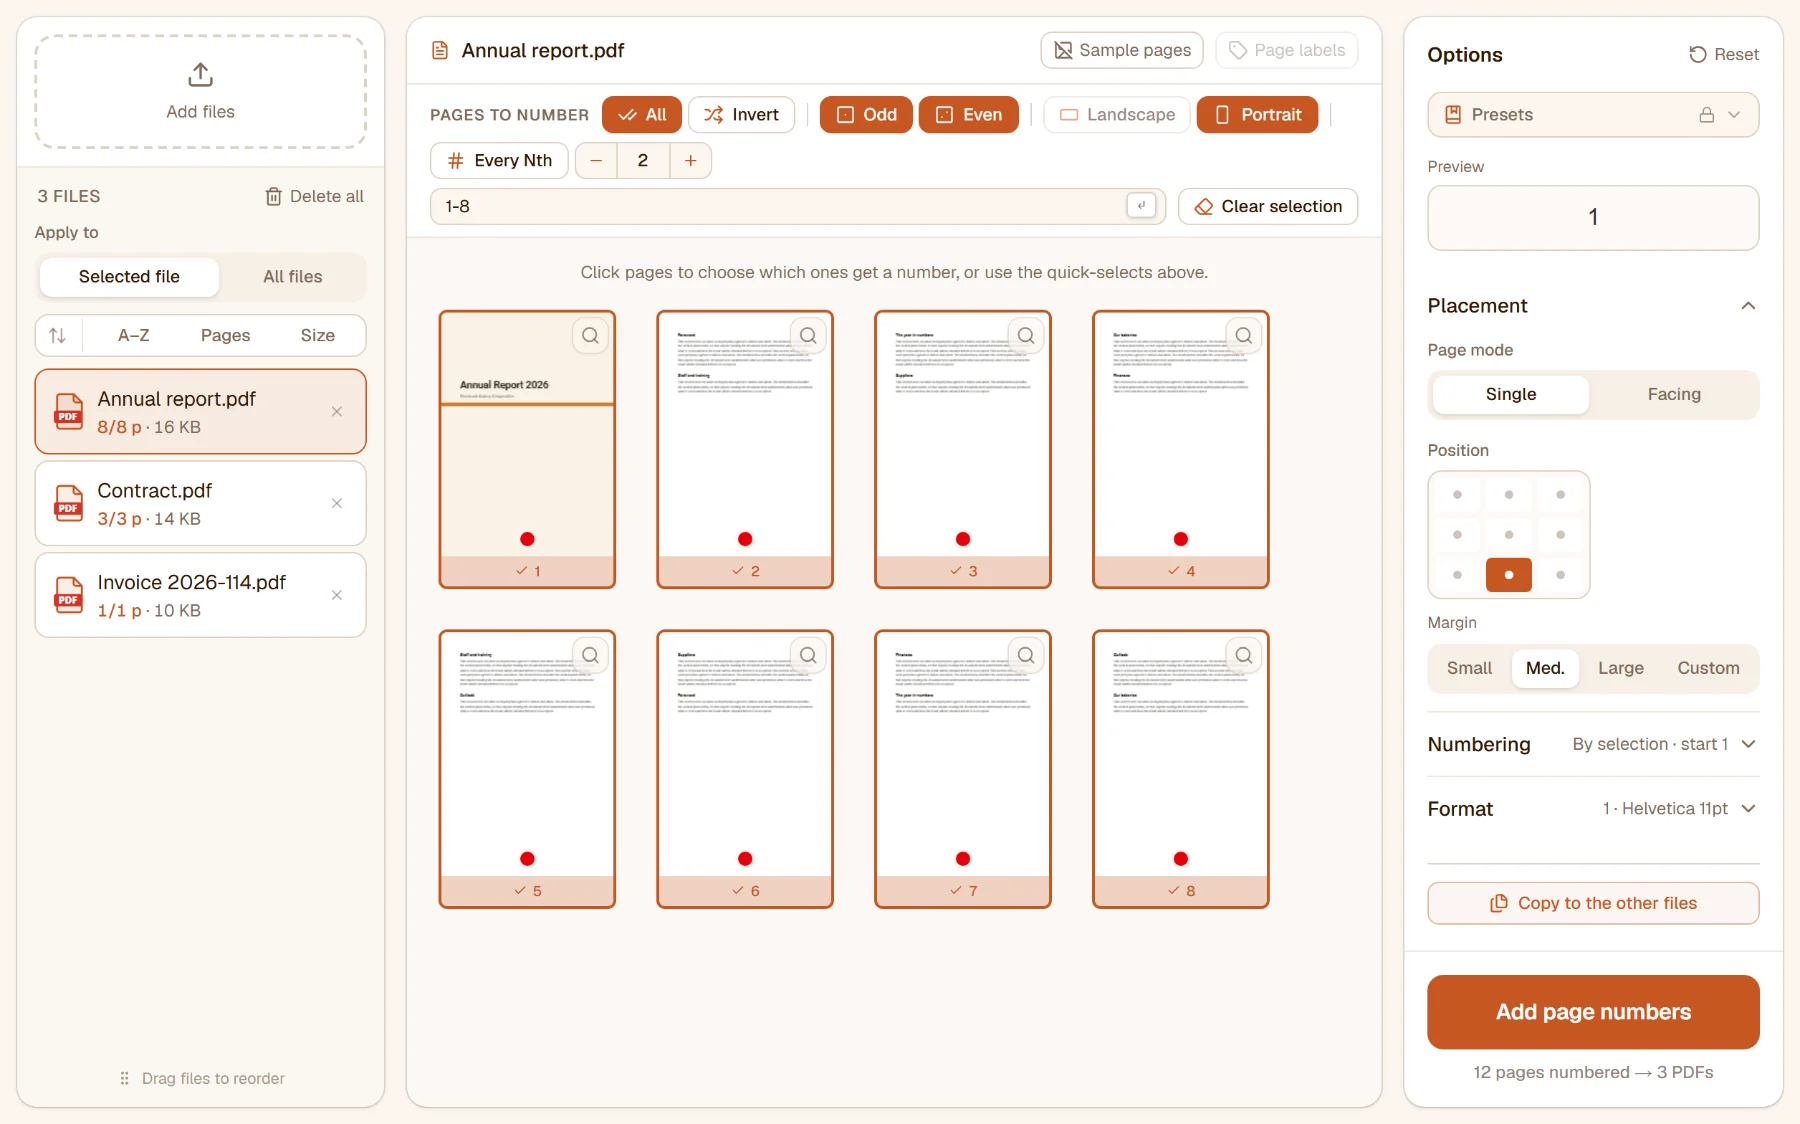The image size is (1800, 1124).
Task: Zoom page 8 using its magnifier icon
Action: click(x=1244, y=655)
